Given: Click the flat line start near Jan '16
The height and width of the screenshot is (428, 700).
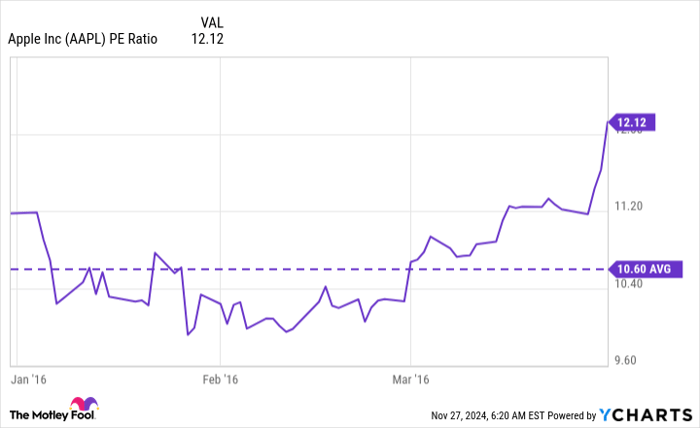Looking at the screenshot, I should pos(24,213).
